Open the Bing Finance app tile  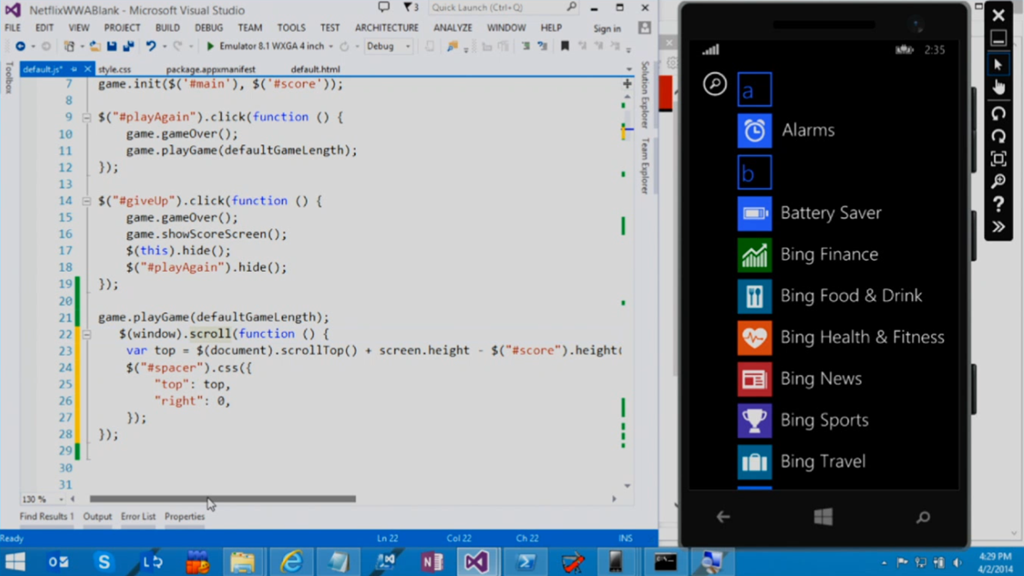[x=754, y=255]
